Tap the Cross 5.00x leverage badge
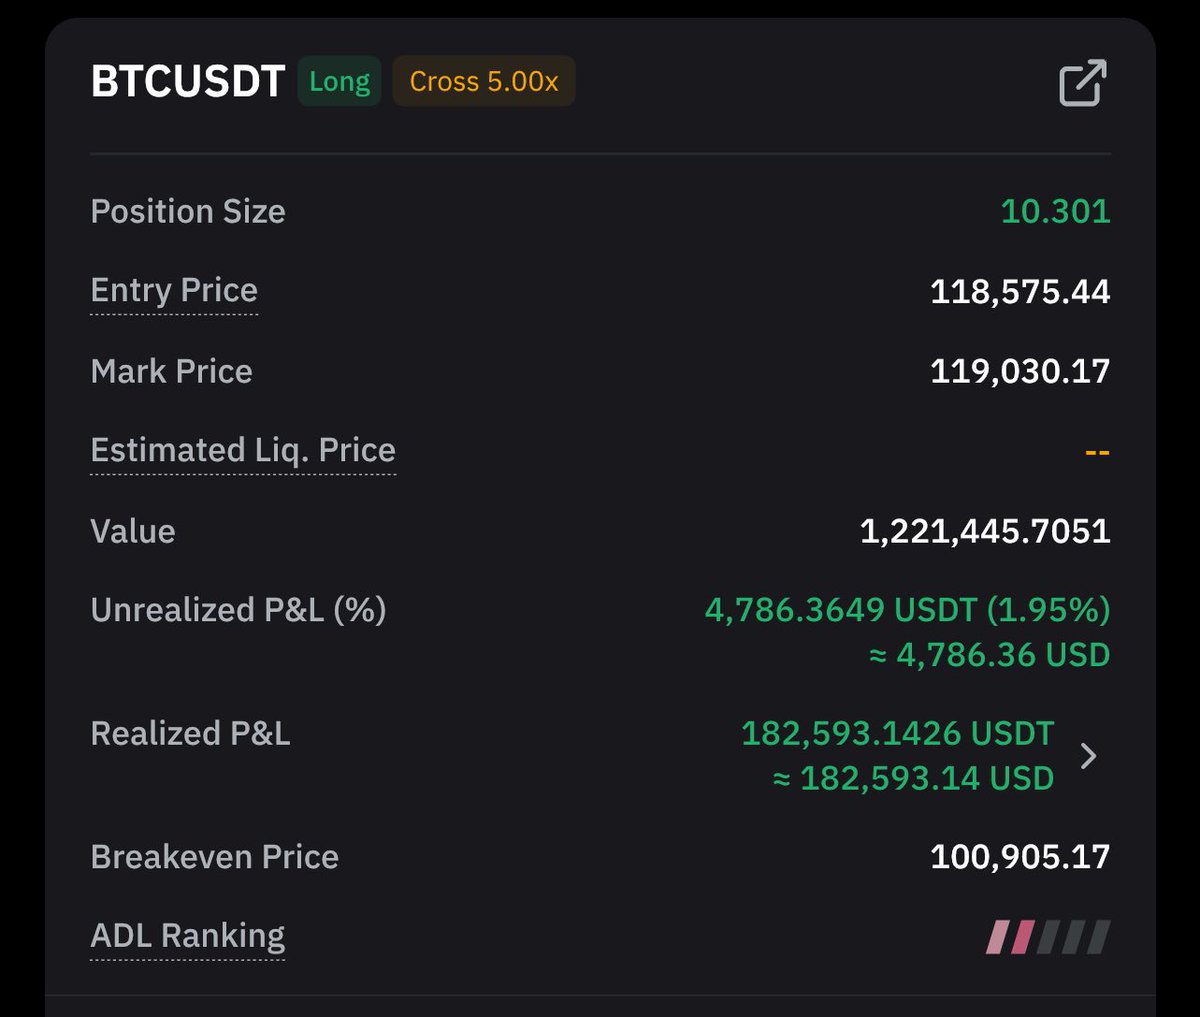This screenshot has width=1200, height=1017. pyautogui.click(x=484, y=81)
